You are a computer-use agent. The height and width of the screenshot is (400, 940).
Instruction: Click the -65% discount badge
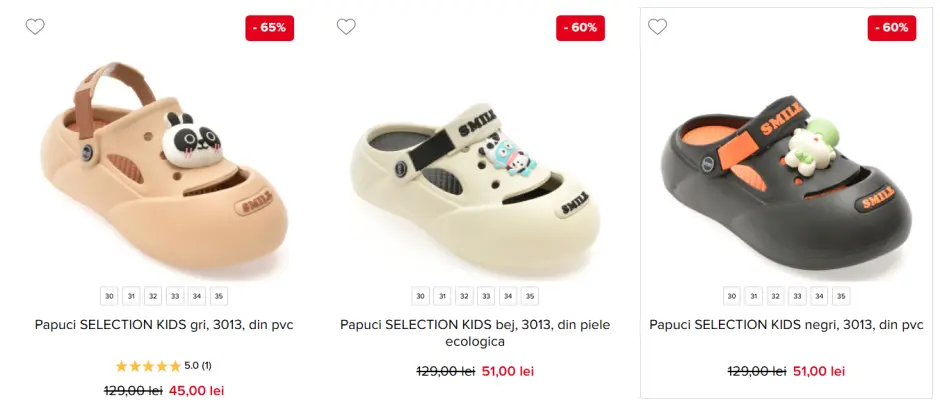(x=269, y=28)
